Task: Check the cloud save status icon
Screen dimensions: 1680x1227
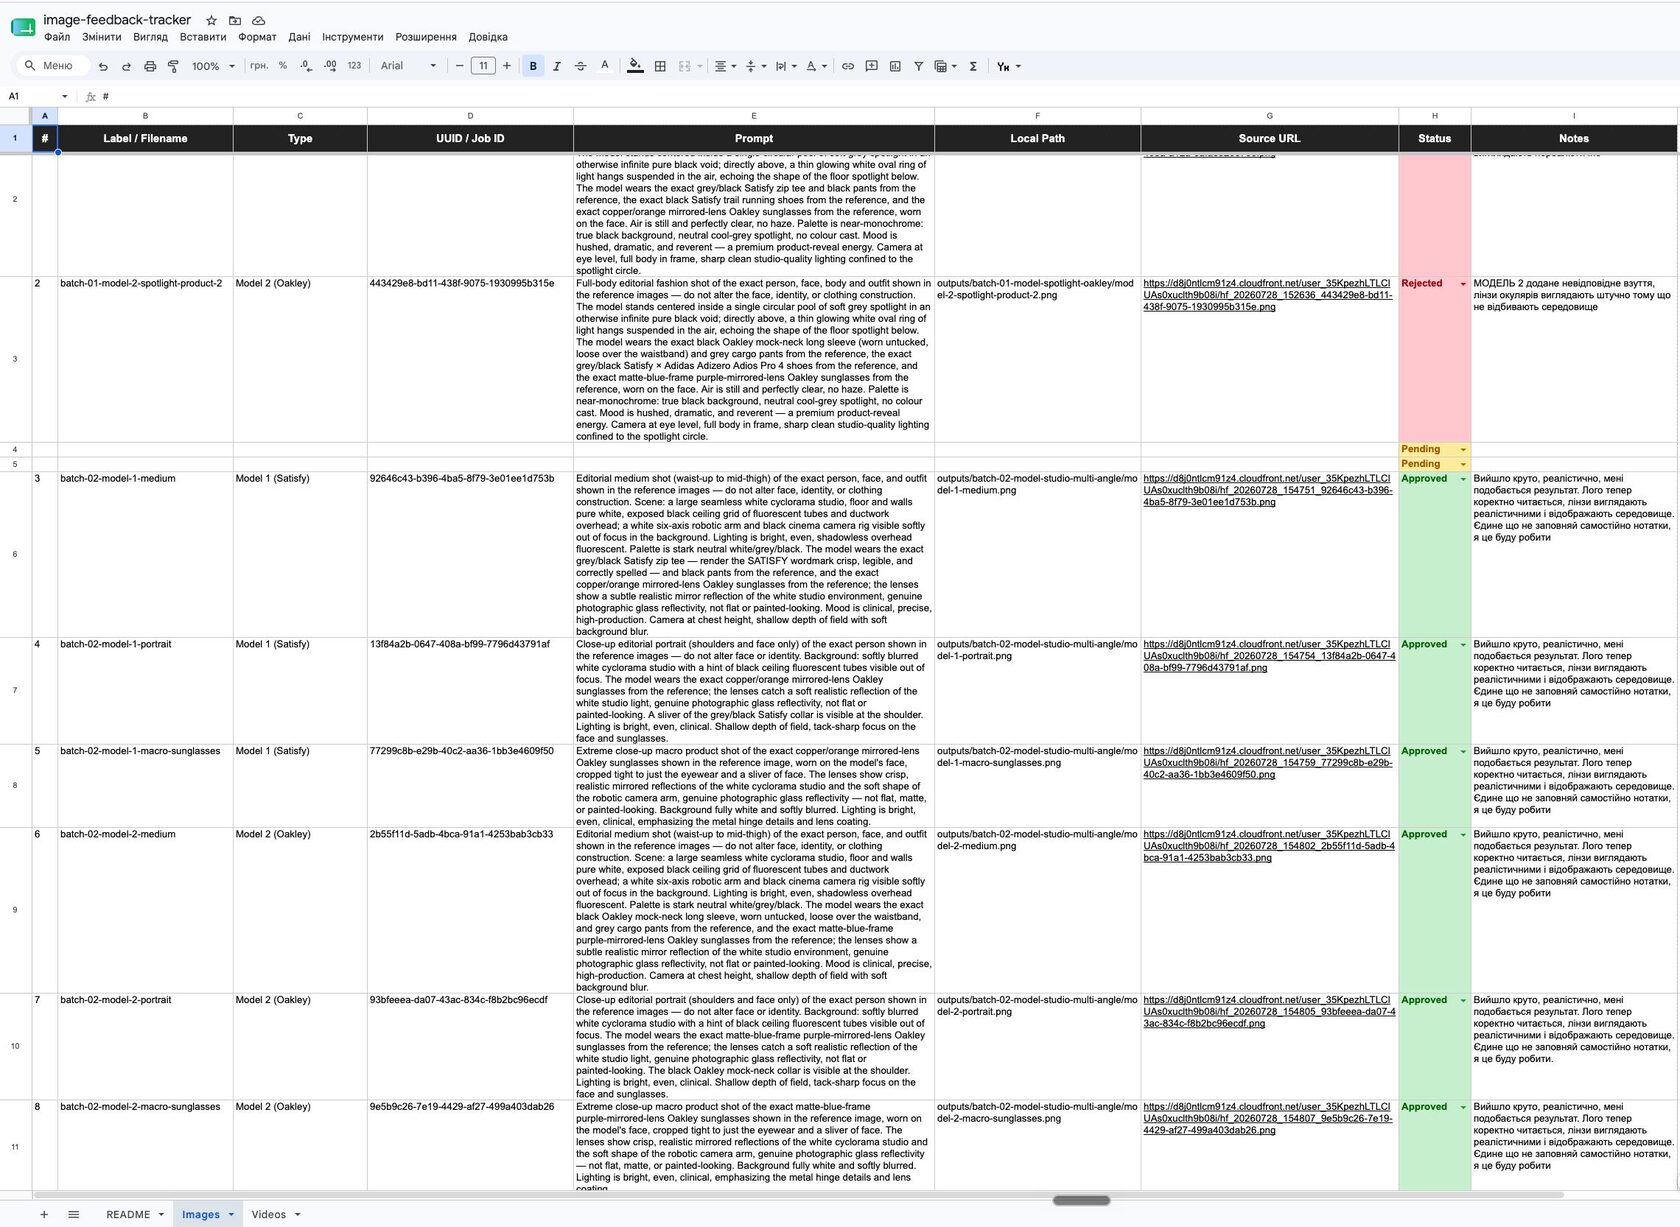Action: pos(259,20)
